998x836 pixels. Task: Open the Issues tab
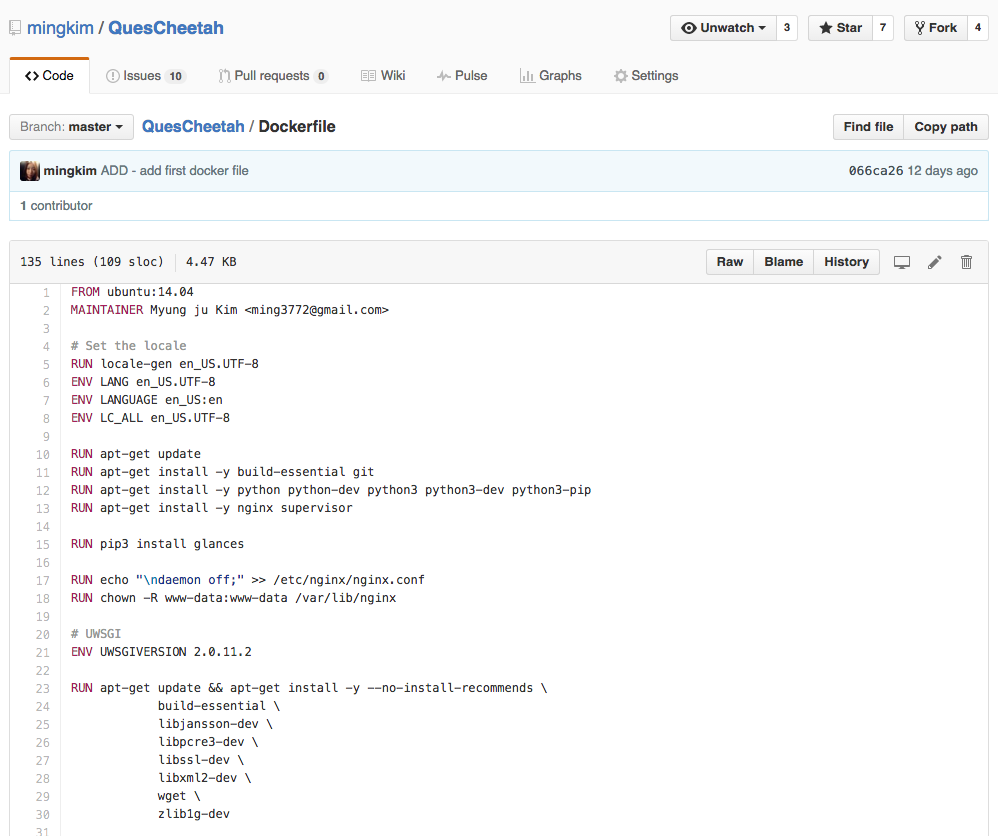point(145,76)
